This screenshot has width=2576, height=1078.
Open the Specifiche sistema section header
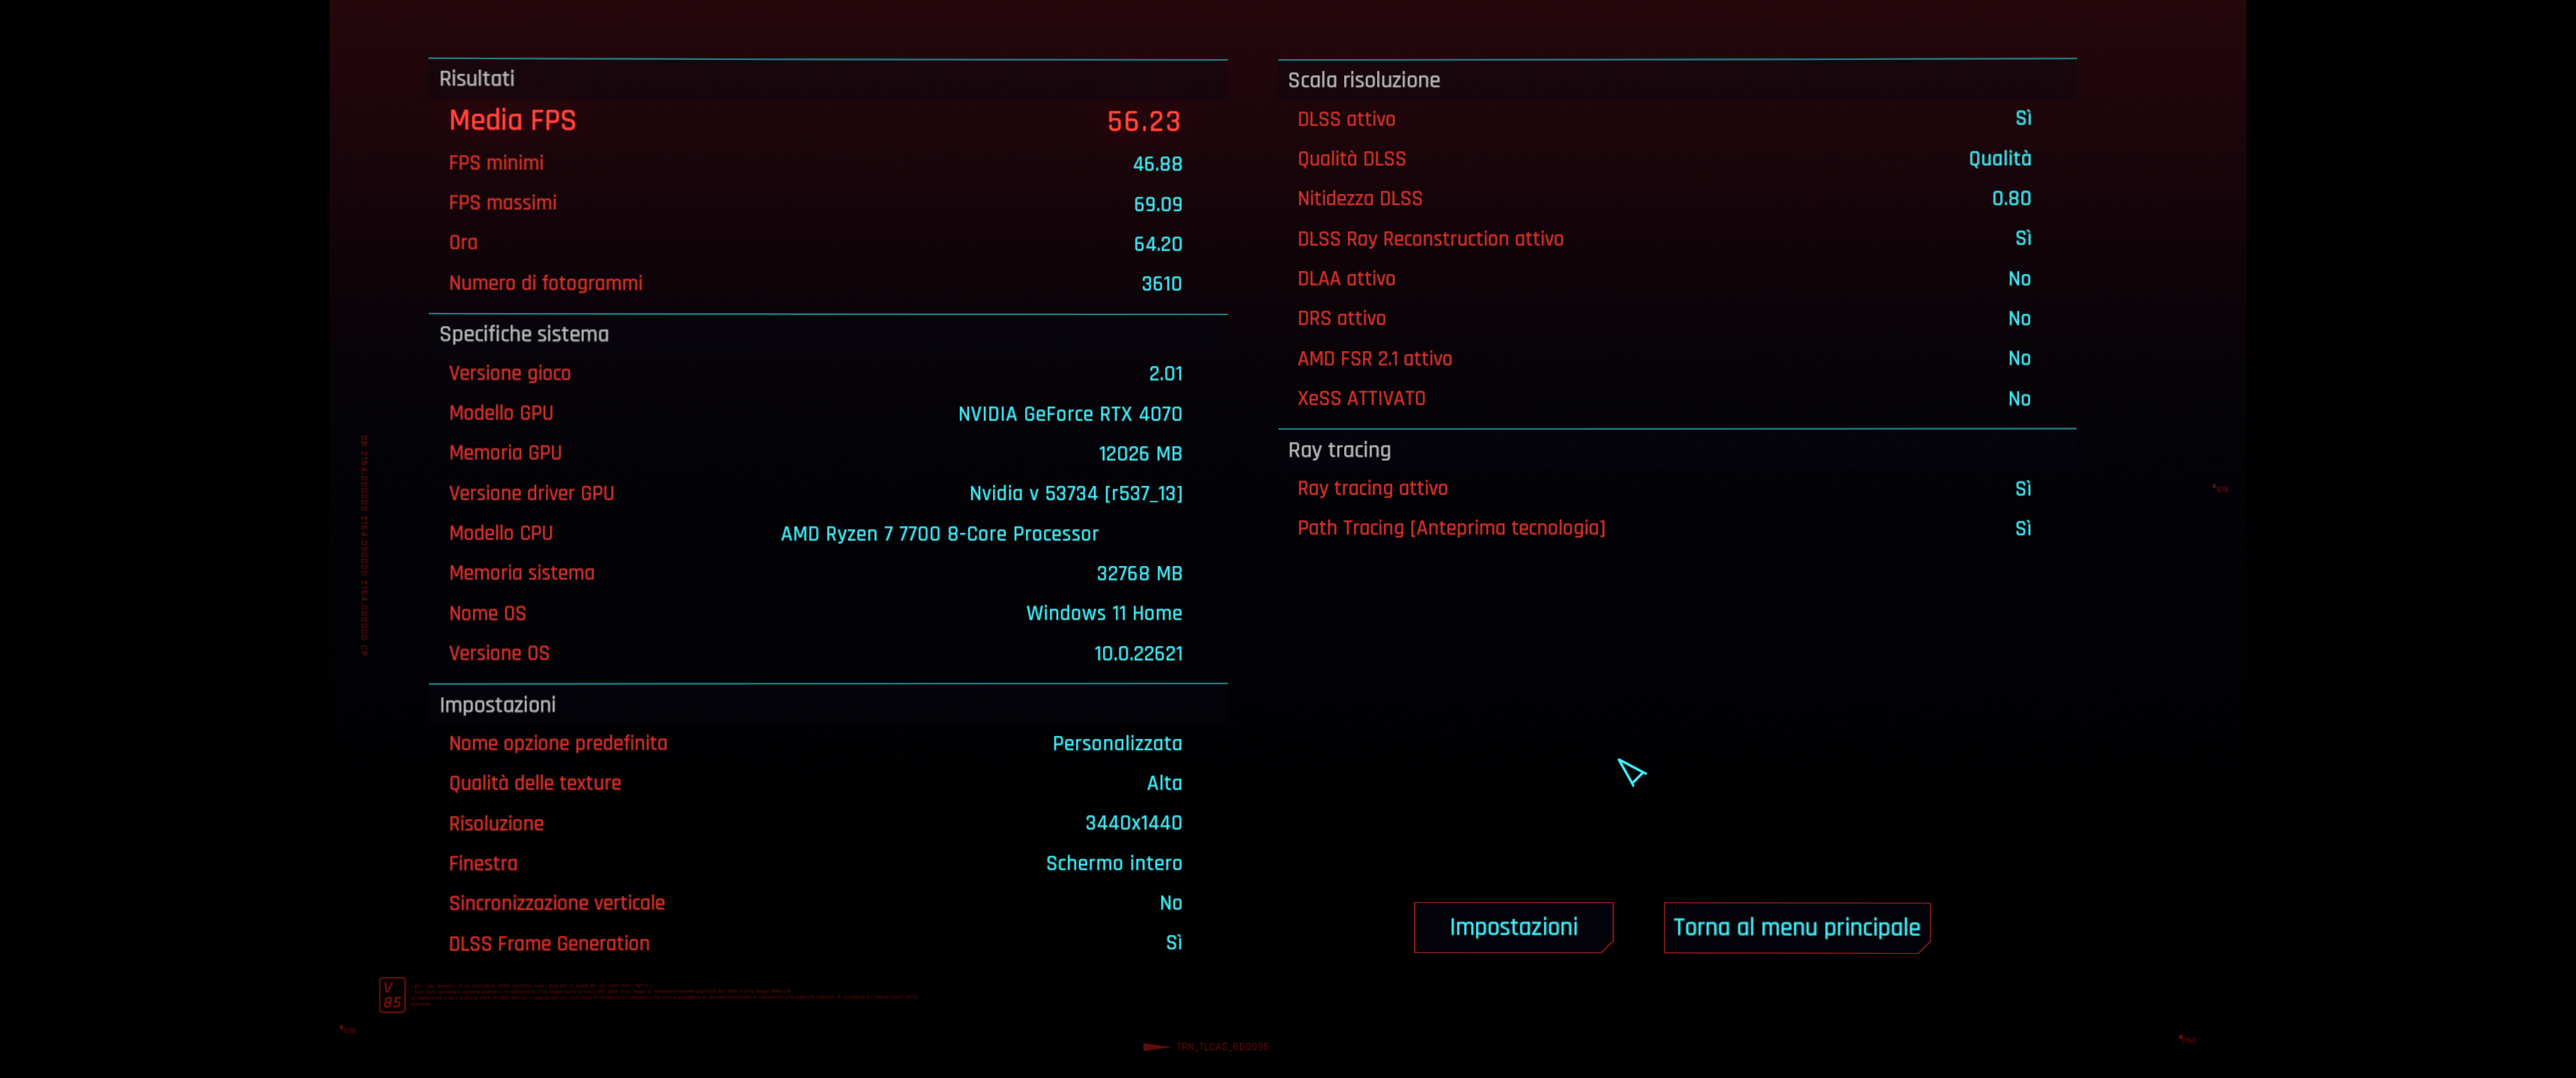tap(523, 334)
